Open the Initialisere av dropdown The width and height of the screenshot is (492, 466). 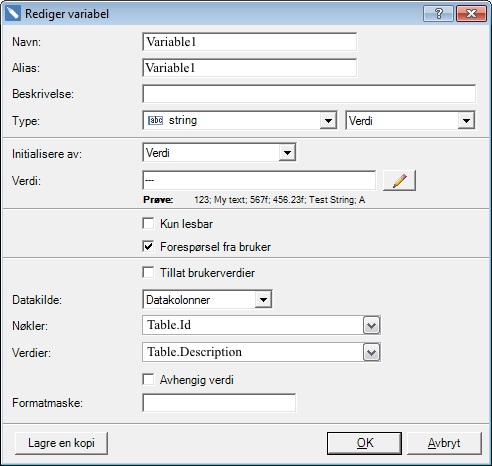tap(287, 153)
